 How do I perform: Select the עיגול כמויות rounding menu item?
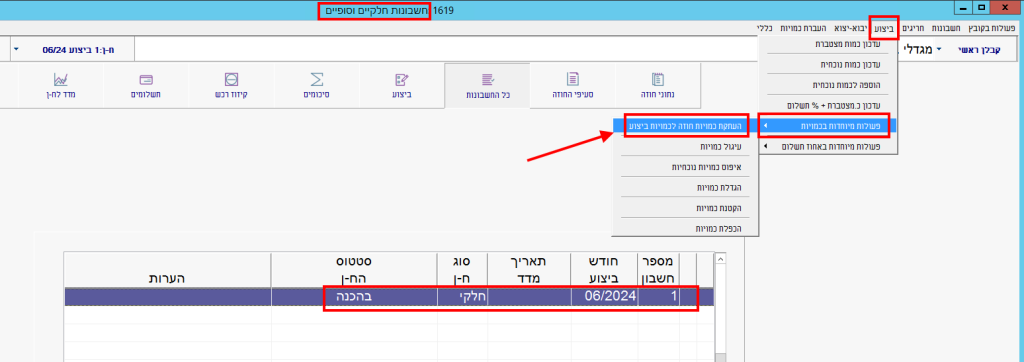coord(686,146)
